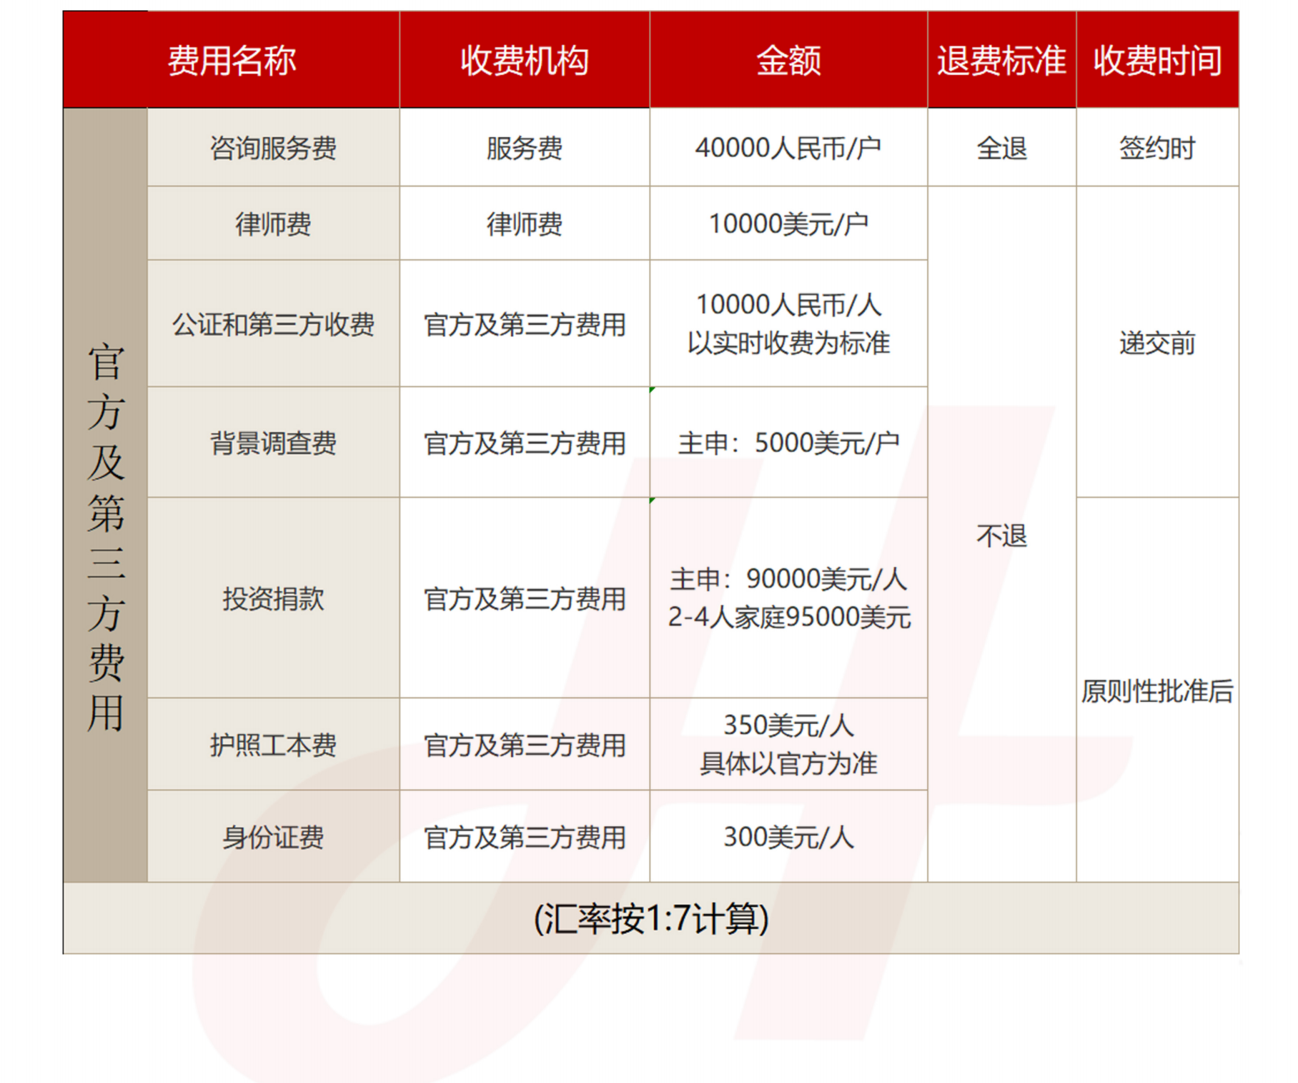
Task: Select the 律师费 row label
Action: coord(272,223)
